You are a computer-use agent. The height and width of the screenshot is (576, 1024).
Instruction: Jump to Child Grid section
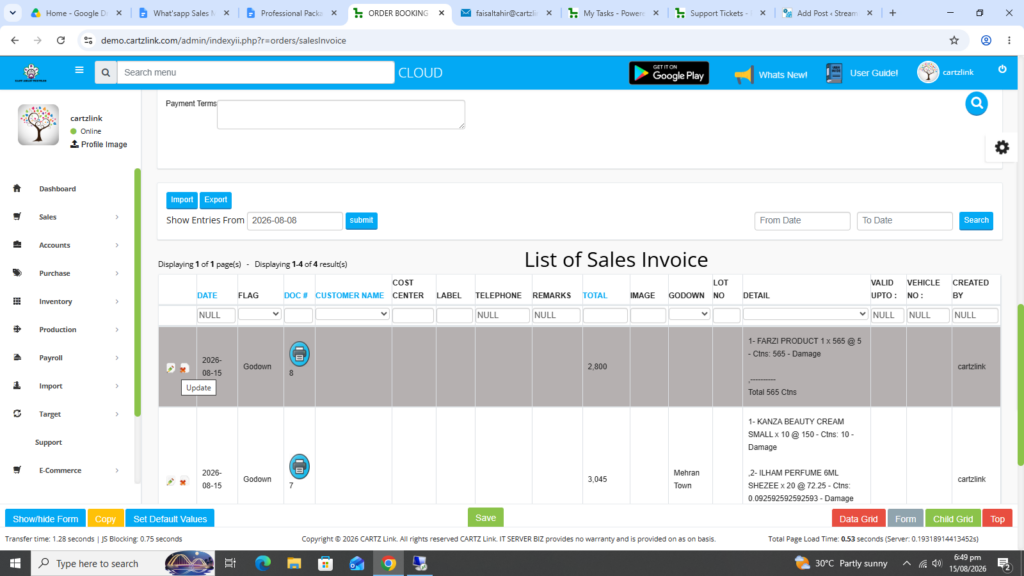coord(953,519)
